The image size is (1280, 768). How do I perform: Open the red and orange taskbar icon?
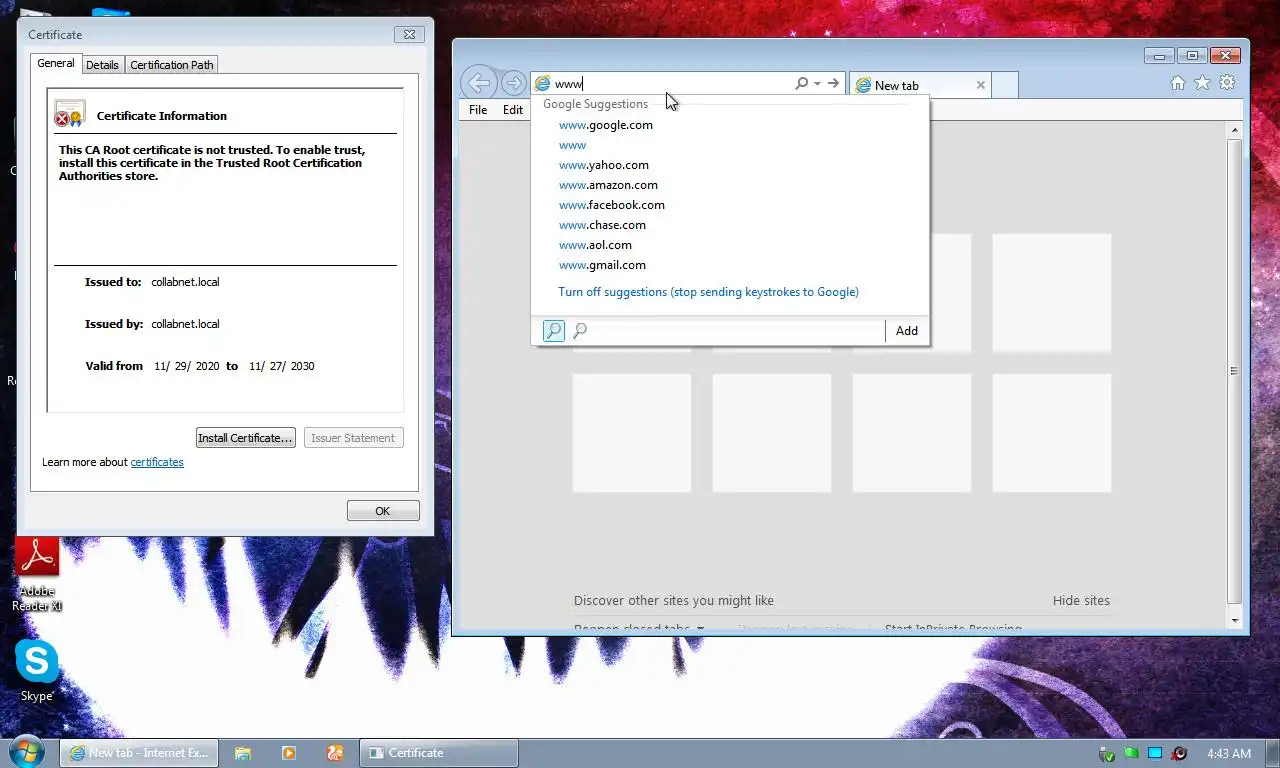(x=335, y=753)
